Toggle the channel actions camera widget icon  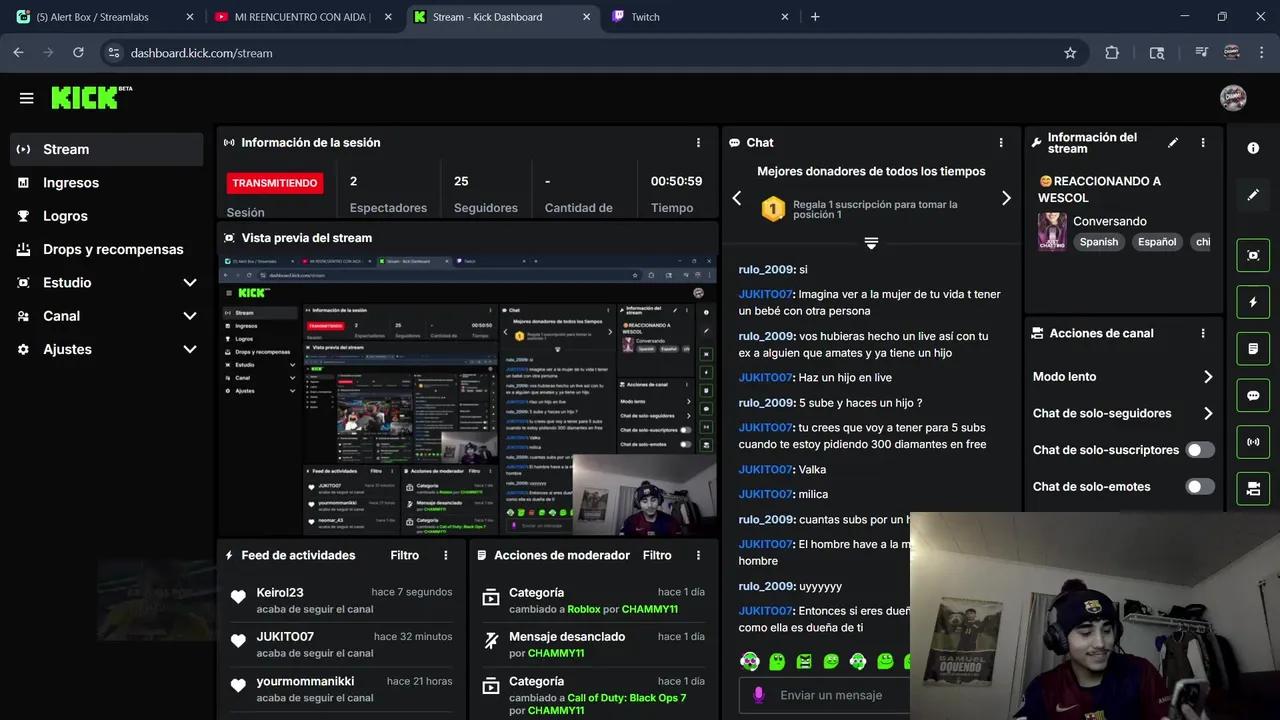[1253, 488]
